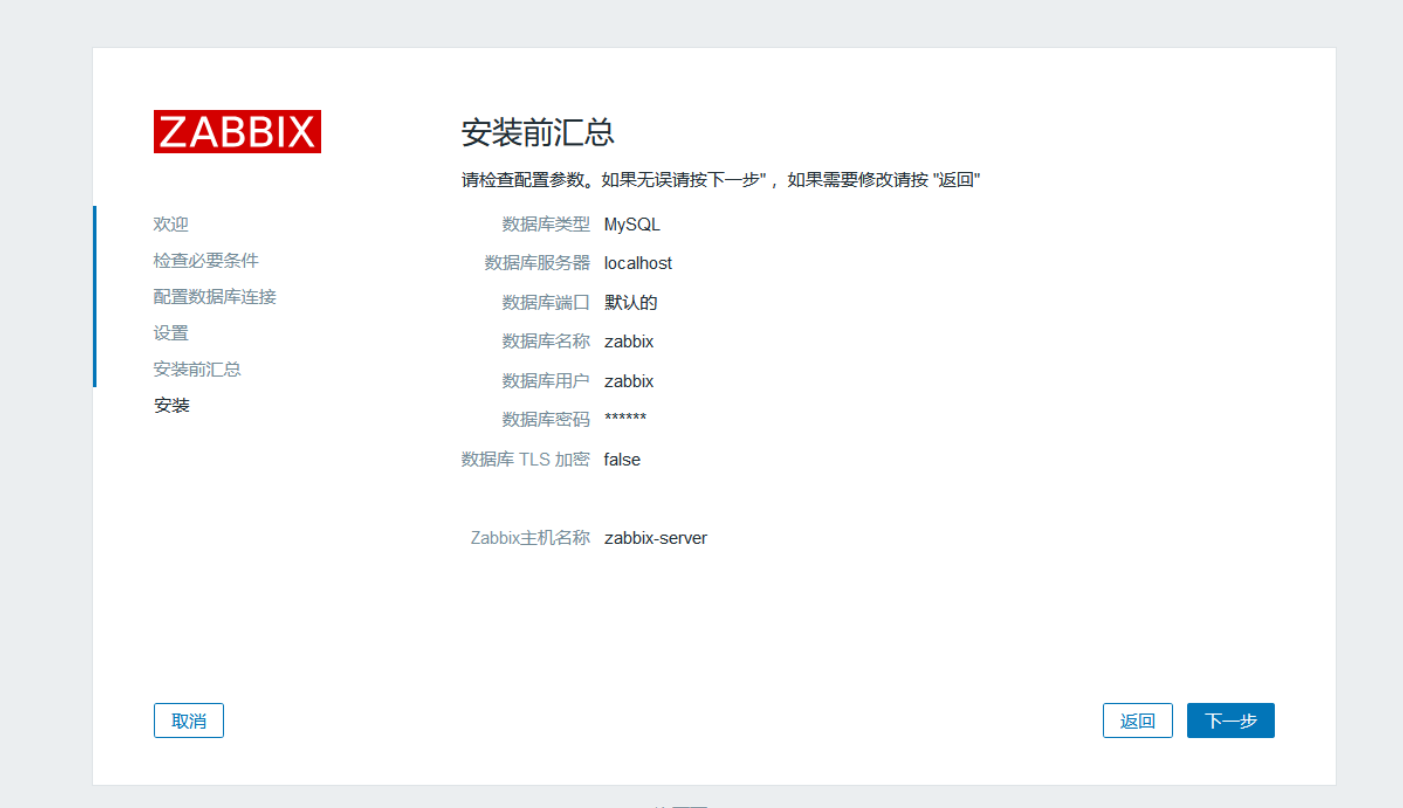
Task: Click the 请检查配置参数 instruction text
Action: pos(720,180)
